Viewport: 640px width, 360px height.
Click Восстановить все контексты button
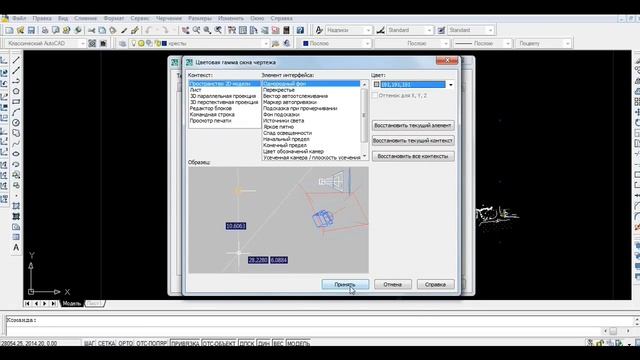tap(413, 156)
